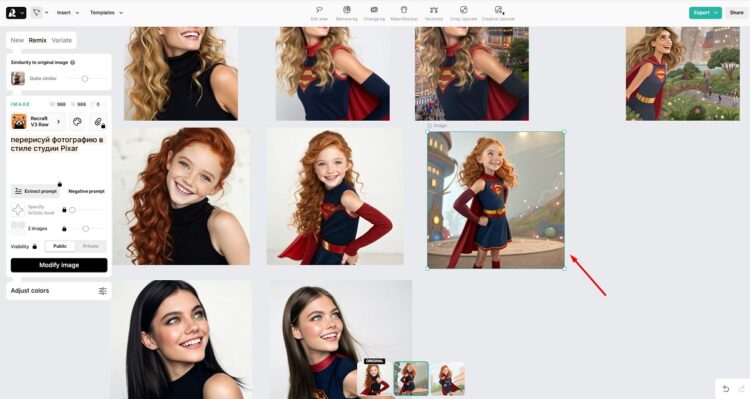Click the Specify Artistic level icon
750x399 pixels.
click(x=18, y=210)
